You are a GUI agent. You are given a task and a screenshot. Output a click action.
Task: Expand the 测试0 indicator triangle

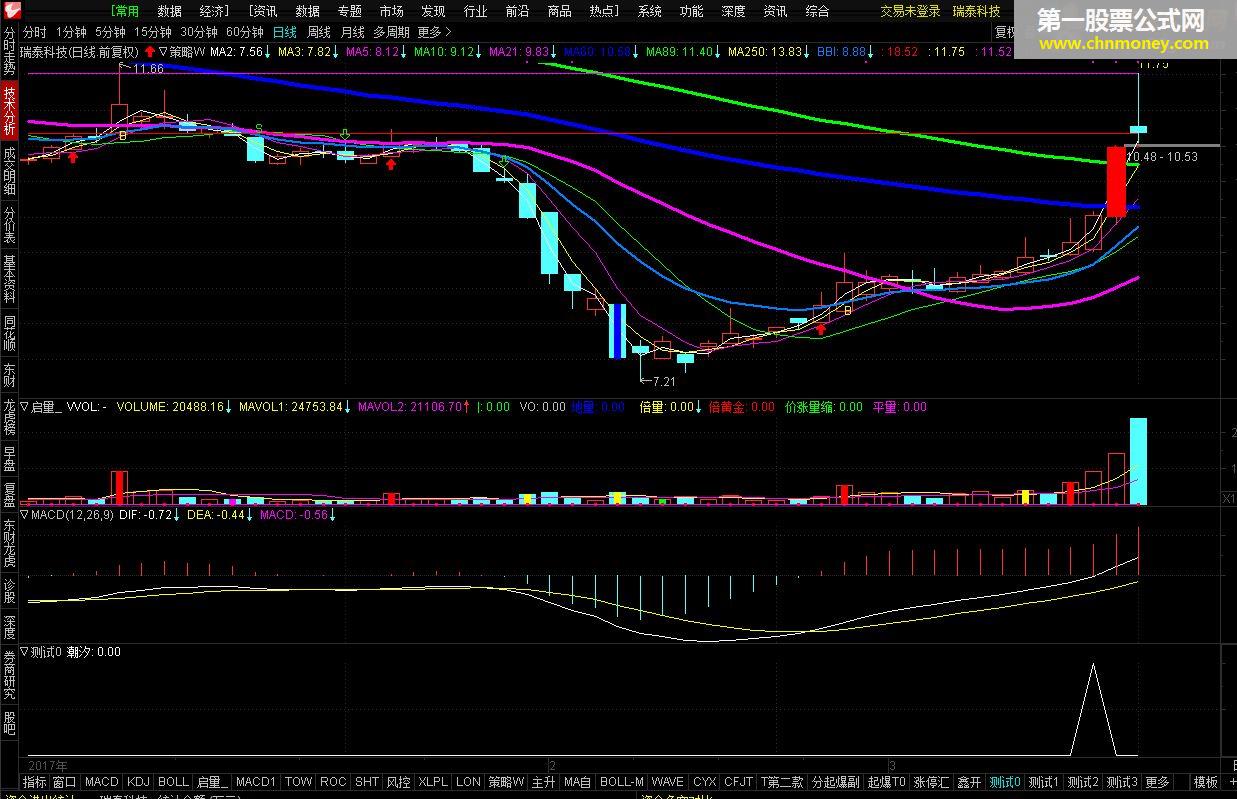click(x=25, y=652)
